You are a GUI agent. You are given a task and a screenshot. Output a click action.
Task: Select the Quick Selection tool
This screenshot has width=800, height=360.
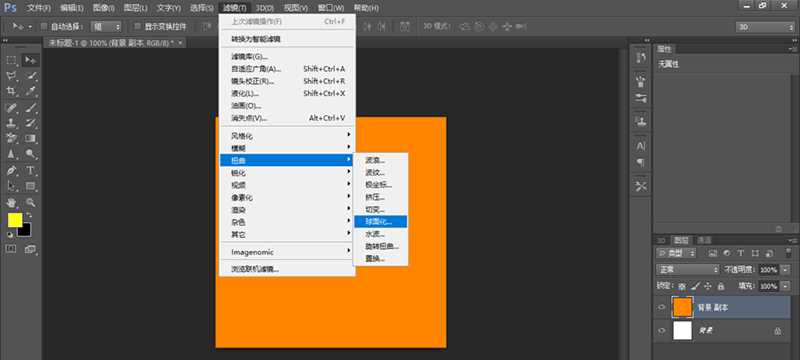[x=31, y=75]
